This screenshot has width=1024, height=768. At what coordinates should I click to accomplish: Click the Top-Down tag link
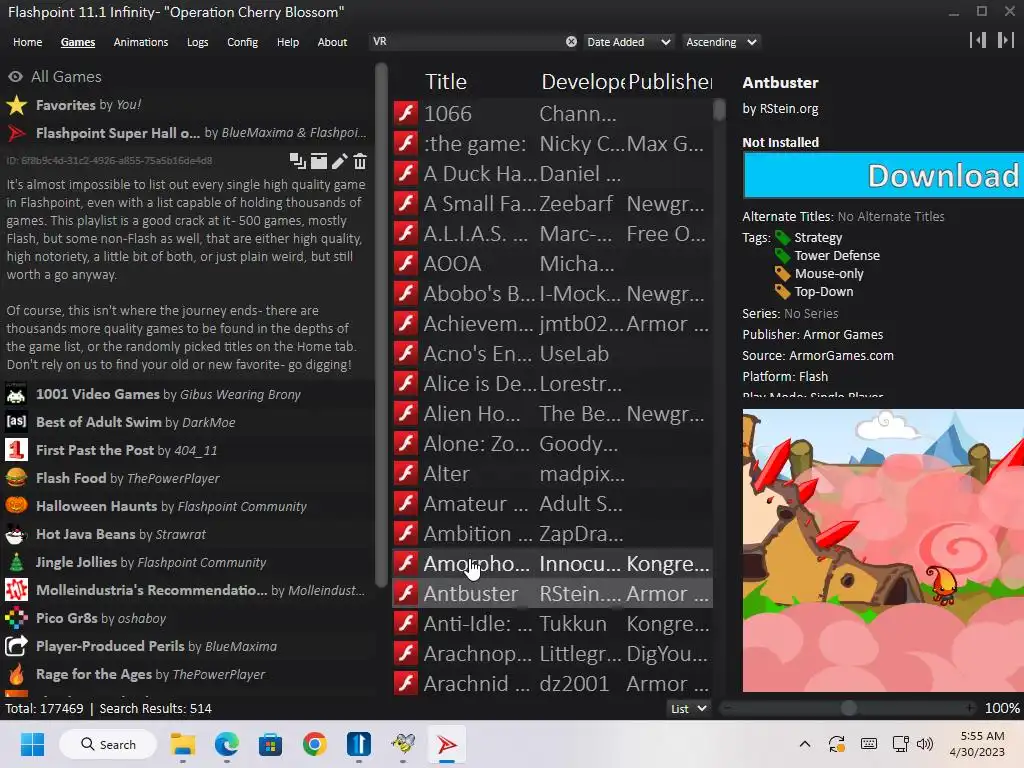(x=824, y=292)
